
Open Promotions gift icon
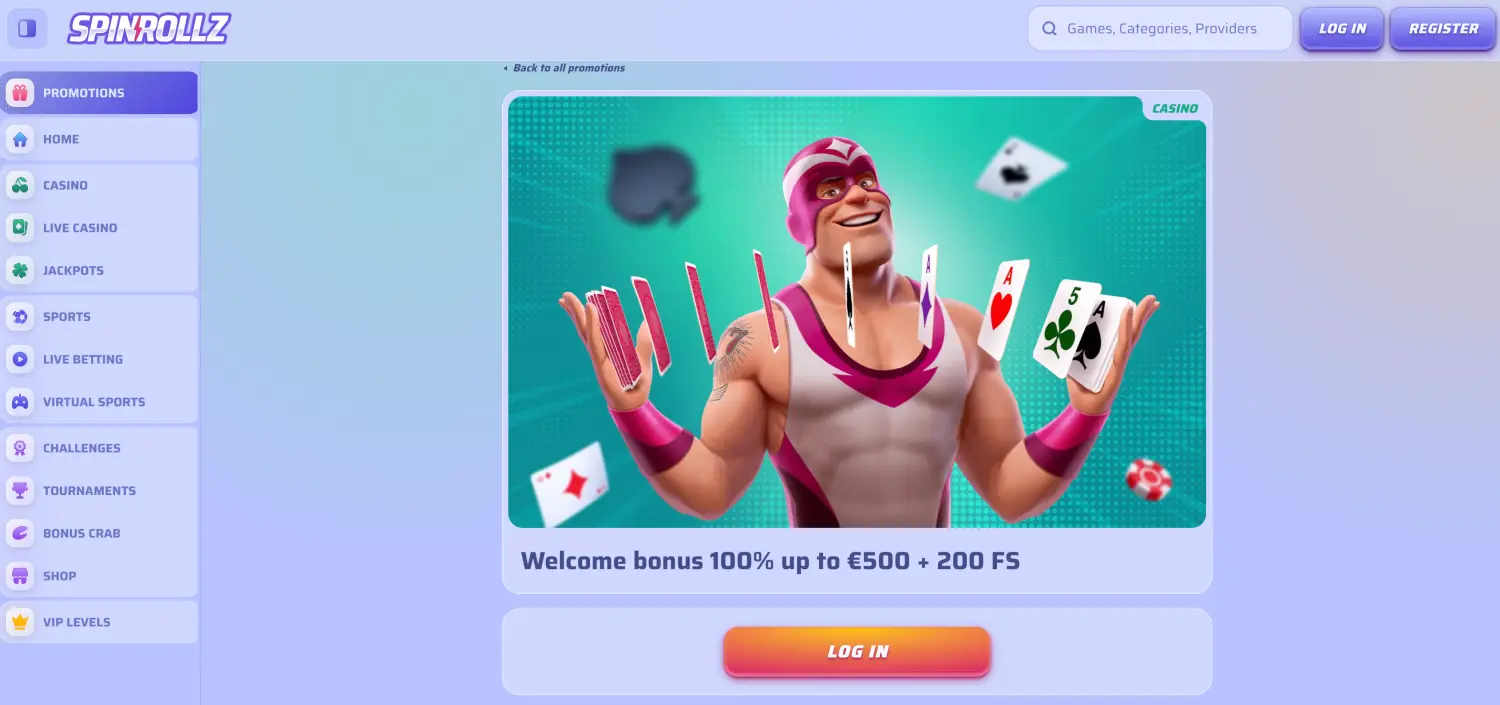[20, 93]
